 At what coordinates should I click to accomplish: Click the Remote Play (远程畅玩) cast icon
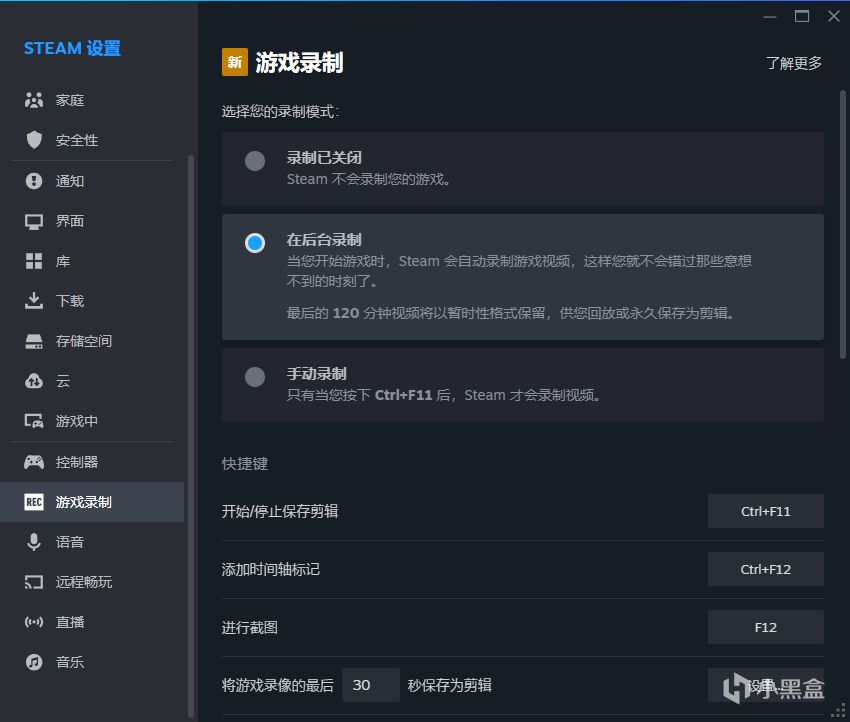click(34, 582)
